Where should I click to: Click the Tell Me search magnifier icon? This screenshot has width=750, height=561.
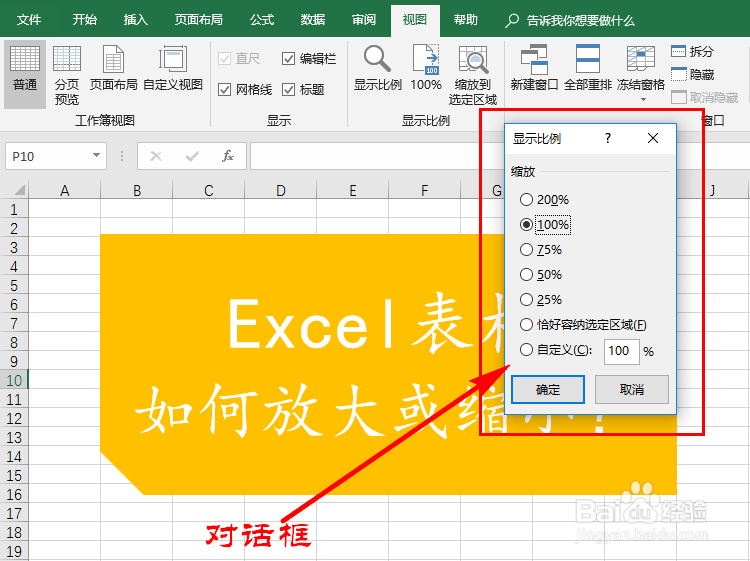tap(512, 21)
